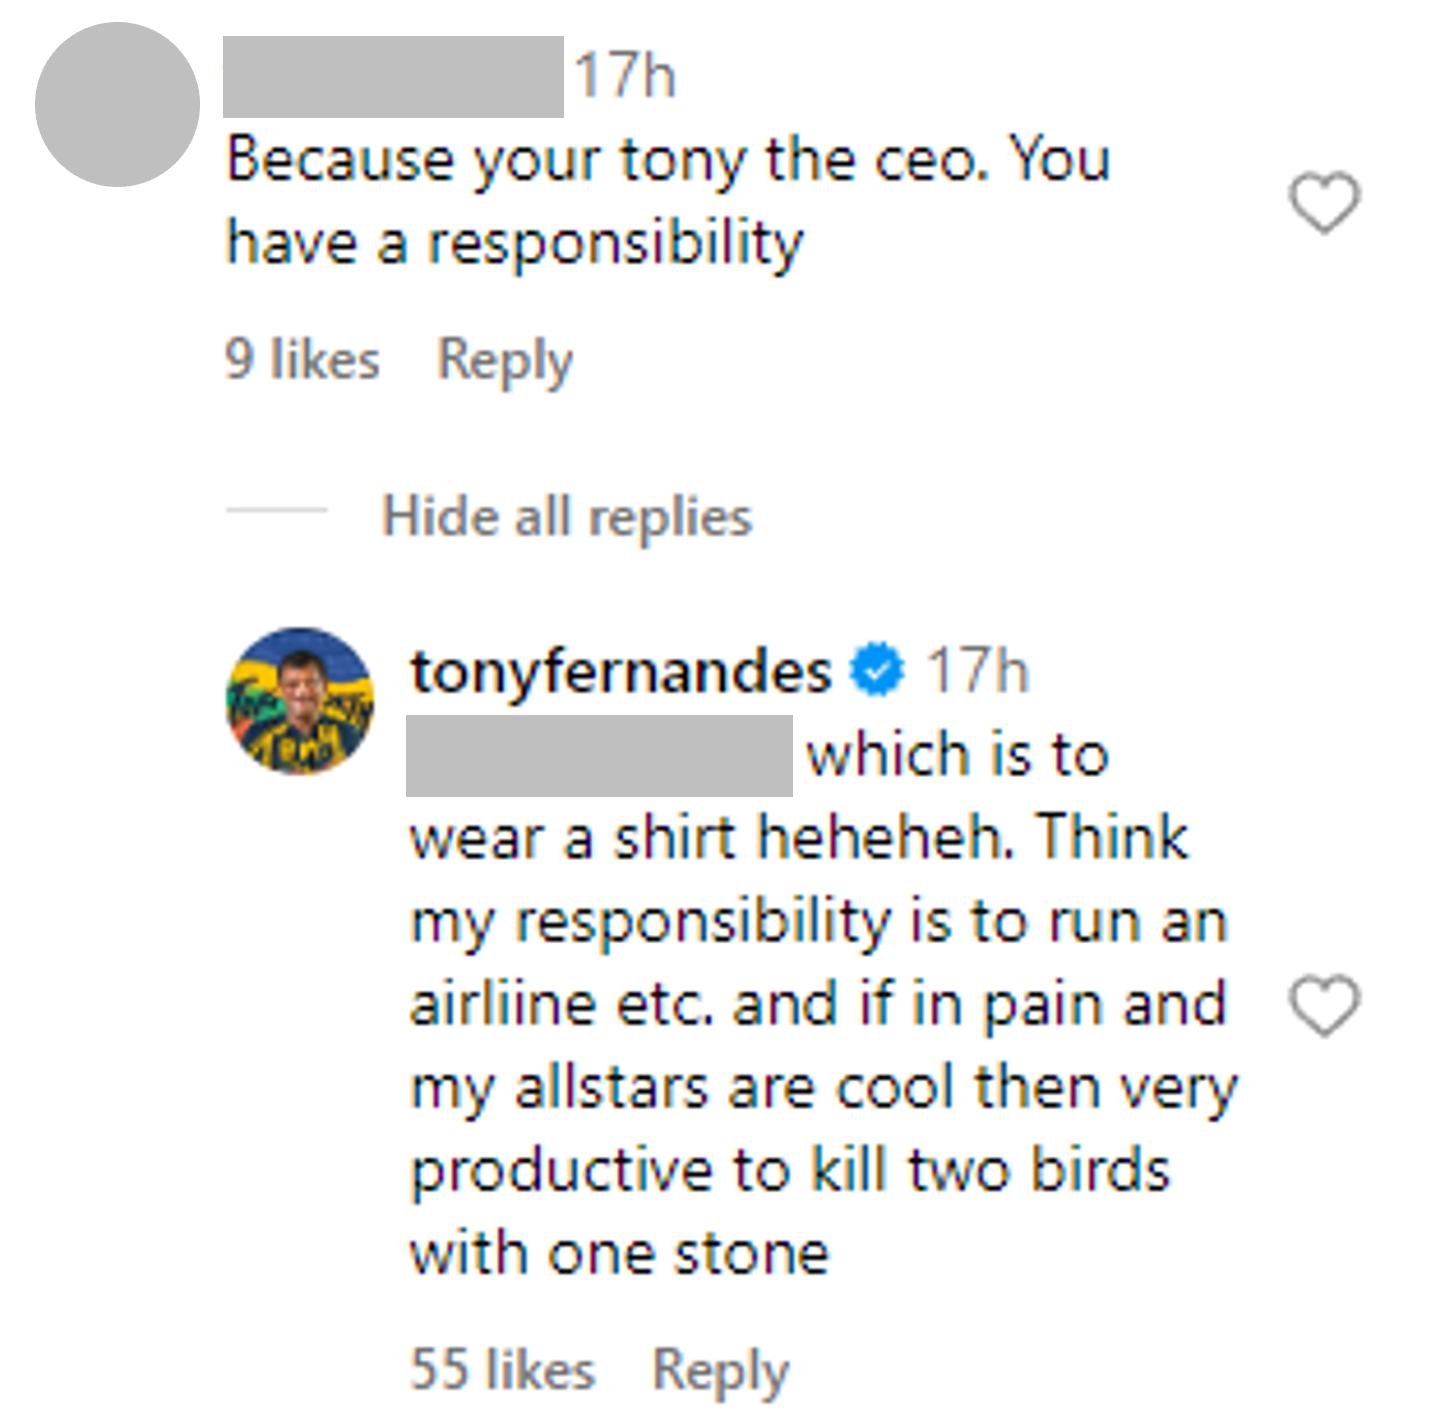Screen dimensions: 1431x1426
Task: Click the text "with one stone"
Action: click(x=620, y=1254)
